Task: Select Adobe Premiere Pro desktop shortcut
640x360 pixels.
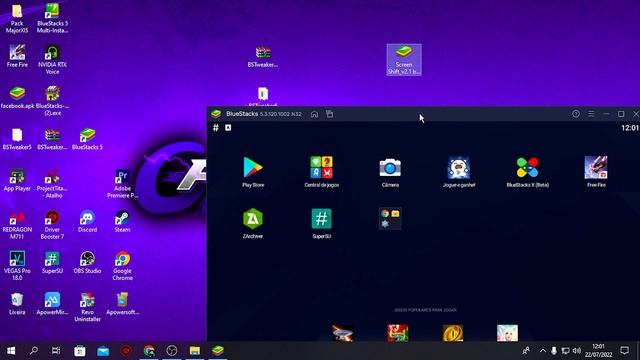Action: point(122,184)
